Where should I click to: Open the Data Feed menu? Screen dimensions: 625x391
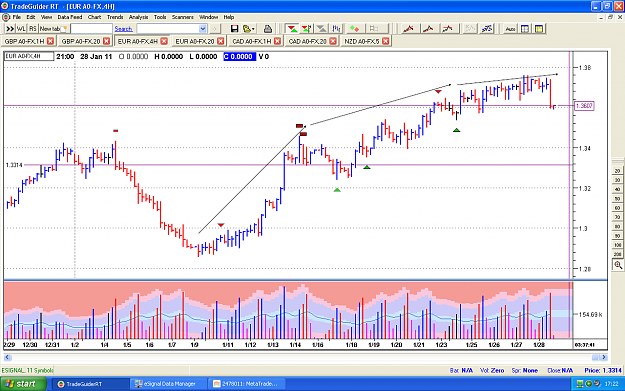(x=70, y=17)
